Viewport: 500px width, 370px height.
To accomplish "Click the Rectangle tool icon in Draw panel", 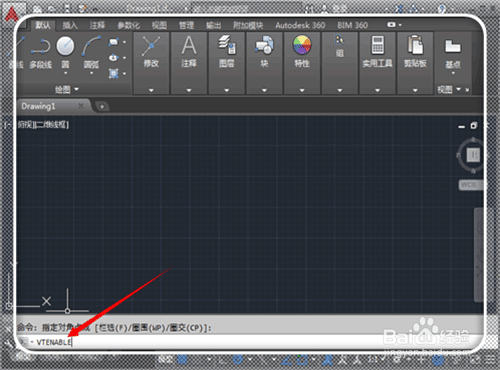I will coord(113,42).
